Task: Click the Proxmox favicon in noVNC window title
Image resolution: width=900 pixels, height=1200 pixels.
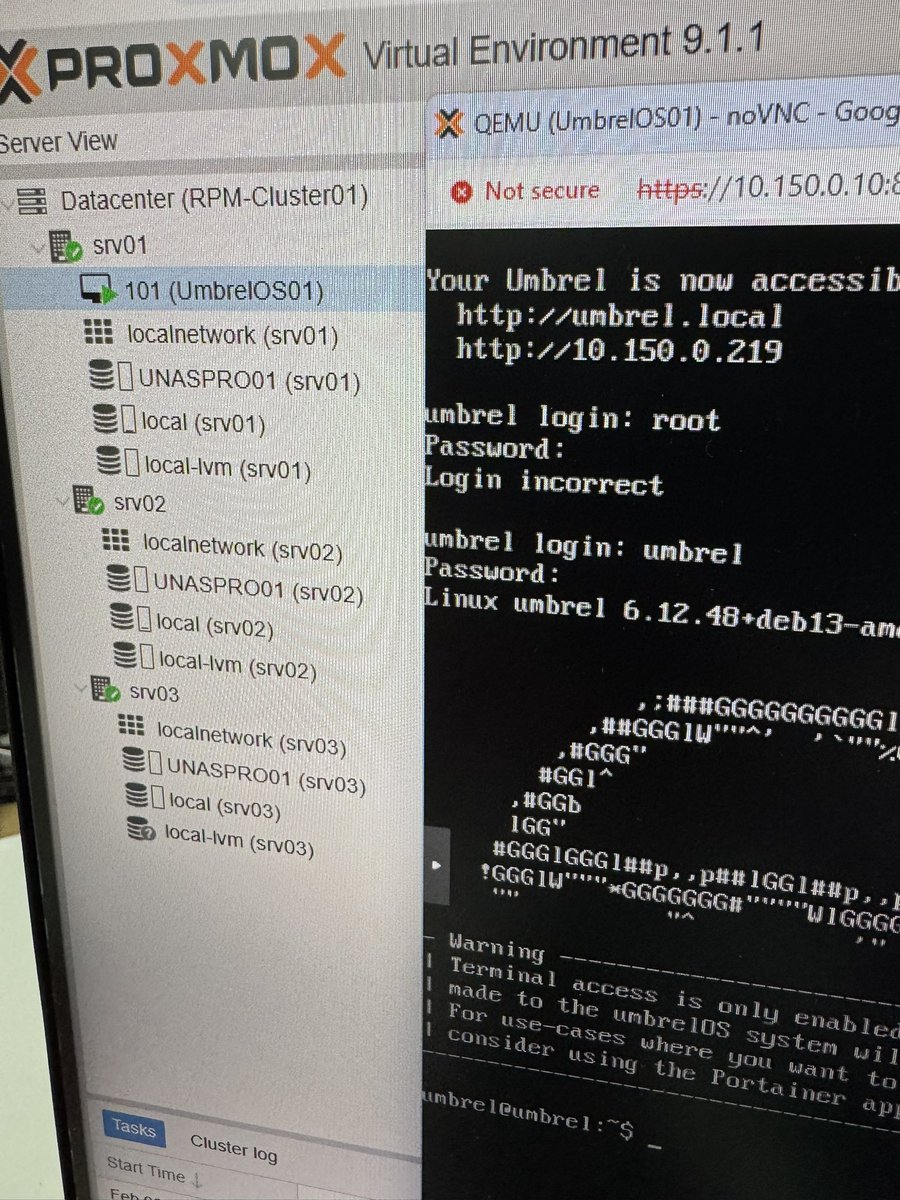Action: point(450,124)
